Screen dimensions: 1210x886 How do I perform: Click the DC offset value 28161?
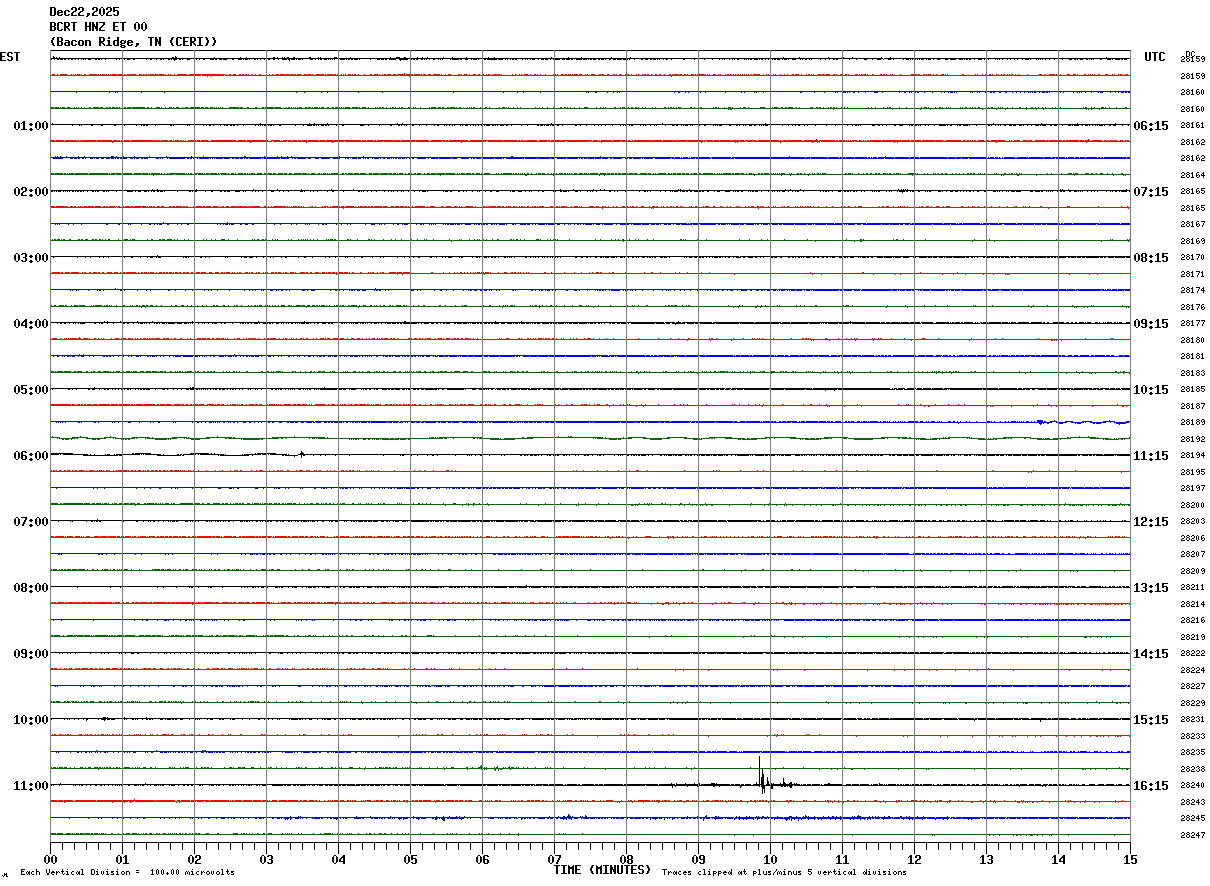tap(1193, 126)
